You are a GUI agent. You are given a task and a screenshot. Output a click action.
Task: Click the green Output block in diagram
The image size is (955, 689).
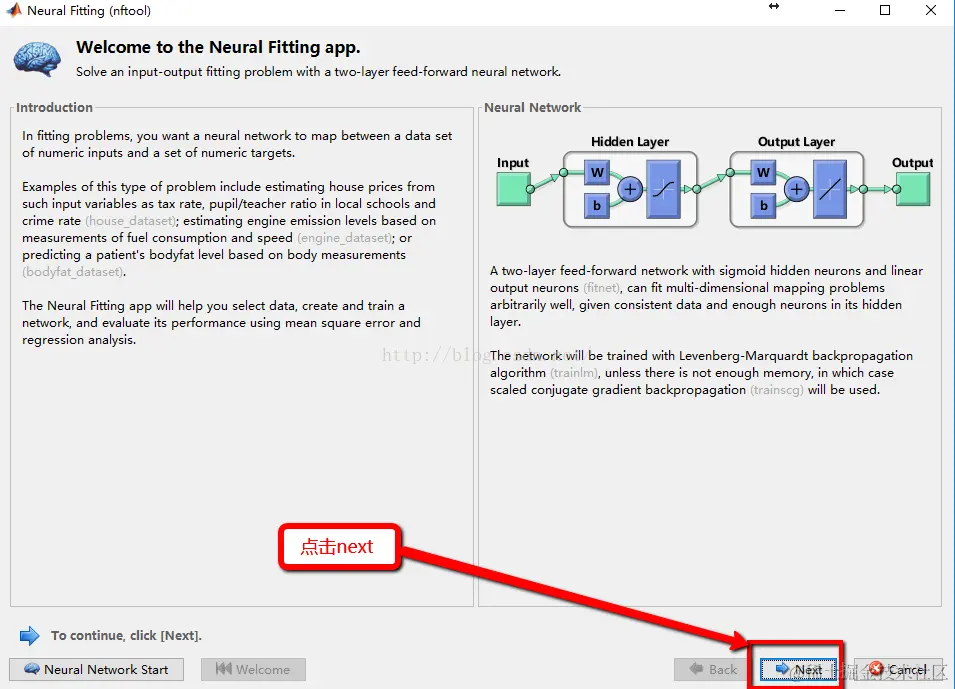(912, 189)
